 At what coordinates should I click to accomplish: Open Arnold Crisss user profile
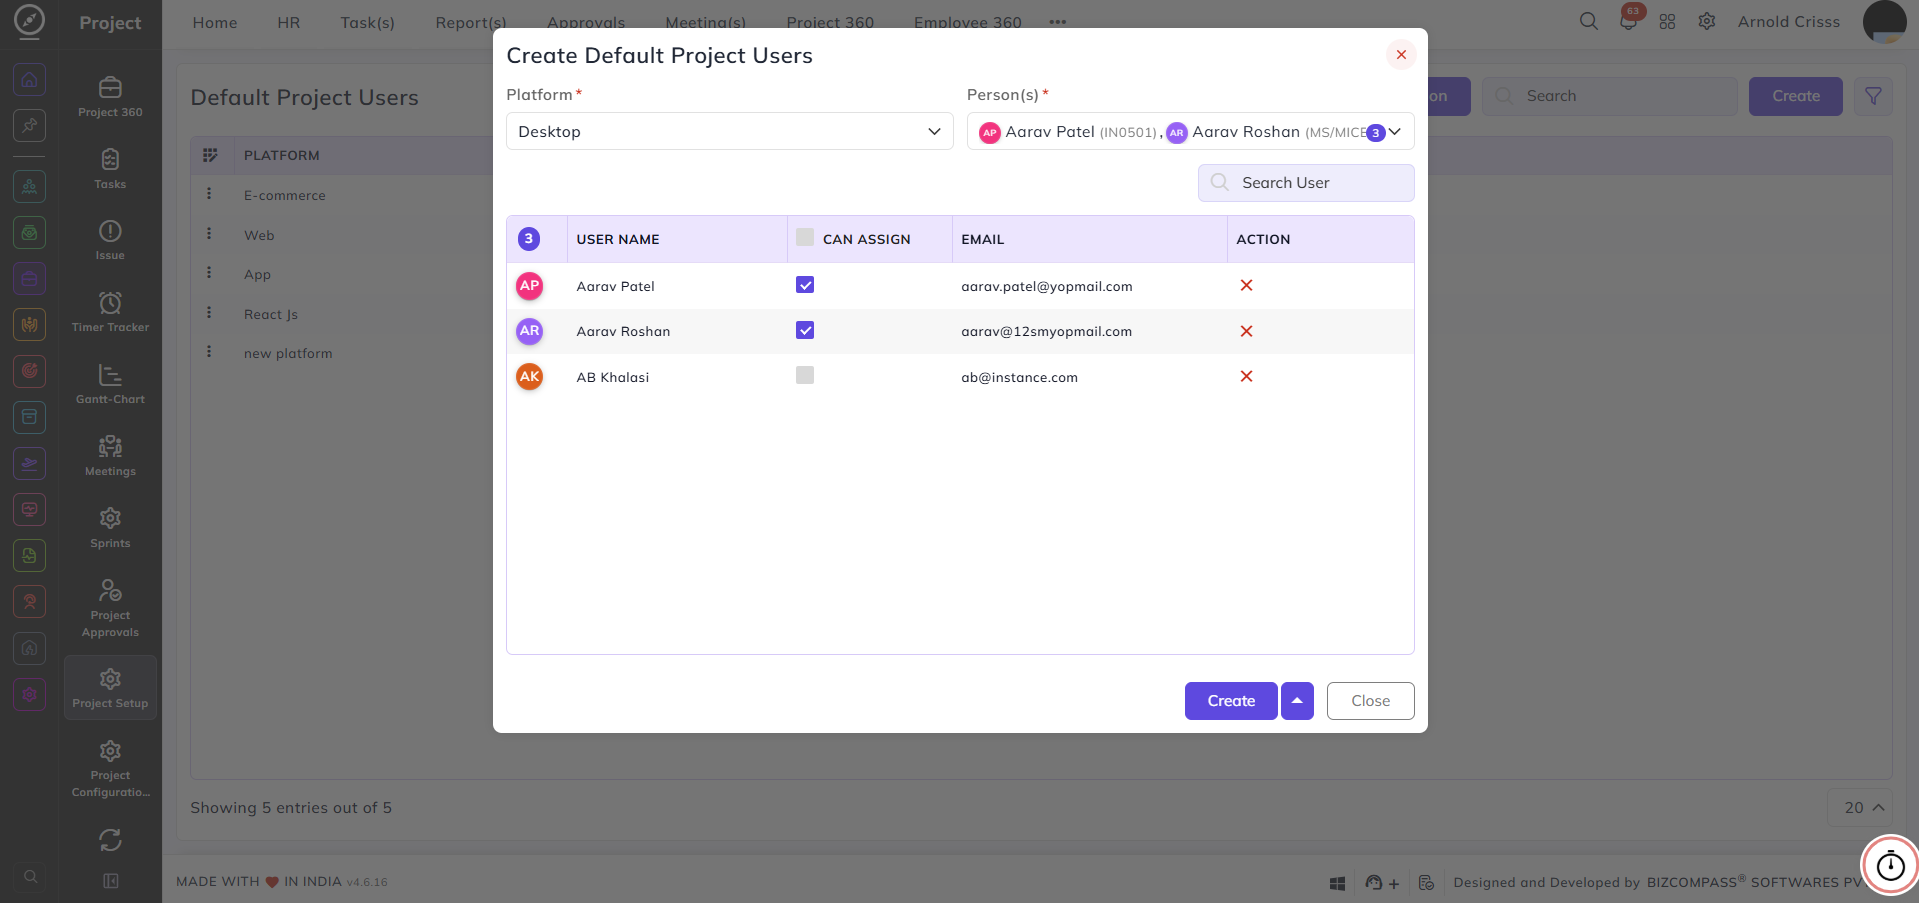1788,22
